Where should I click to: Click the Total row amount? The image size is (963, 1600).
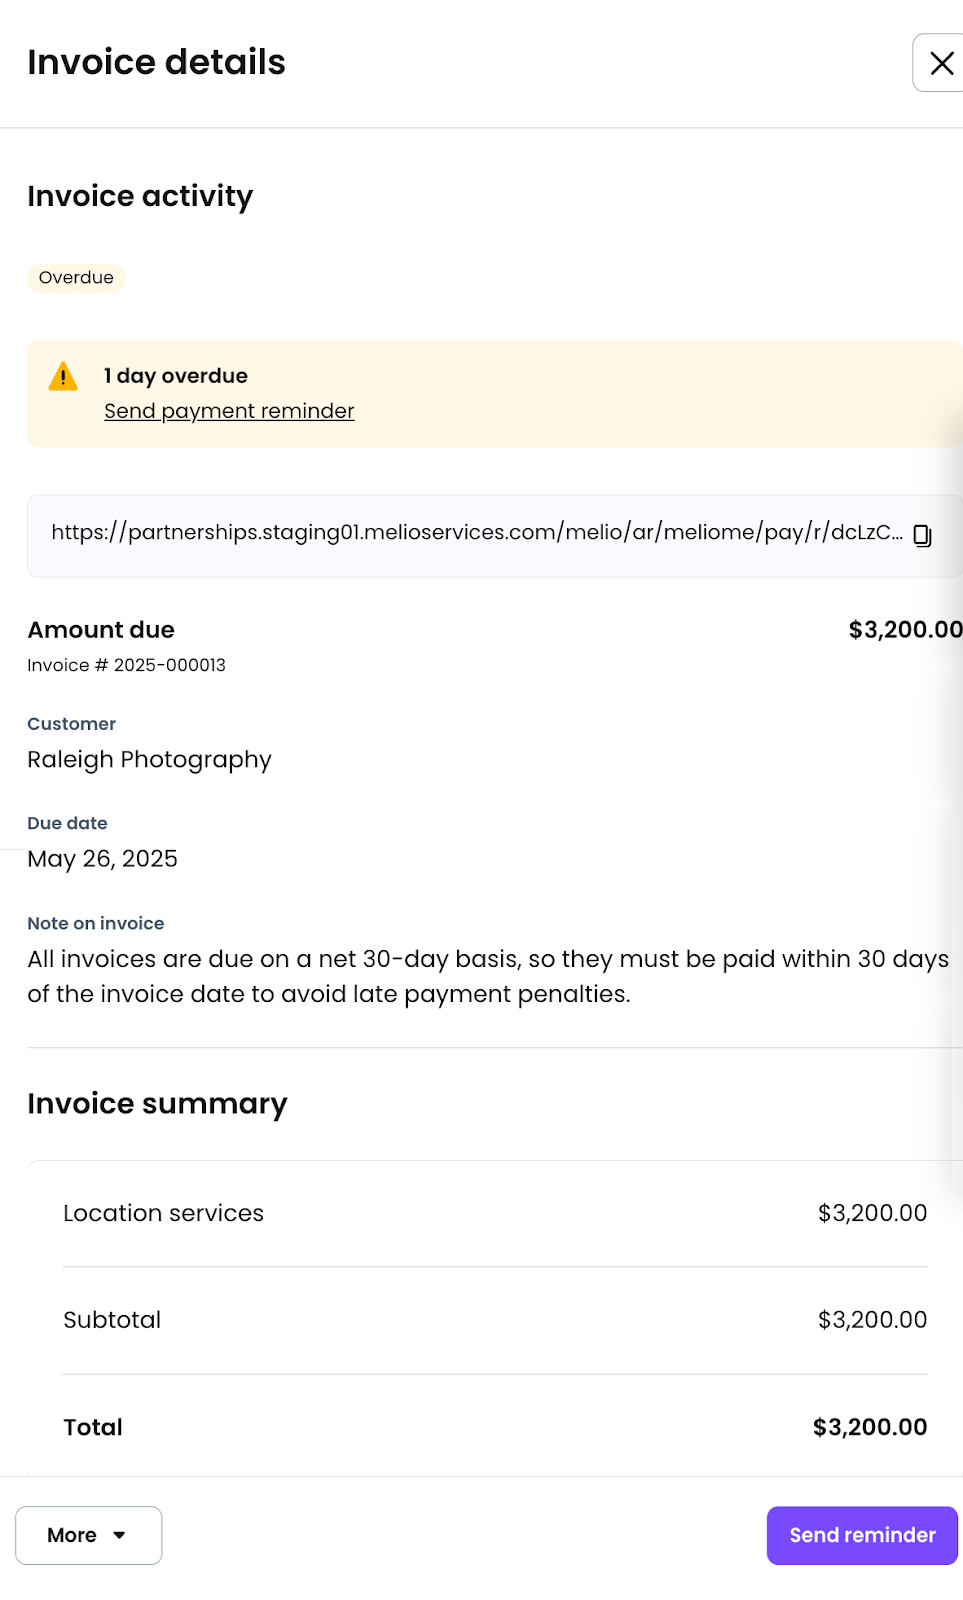870,1427
